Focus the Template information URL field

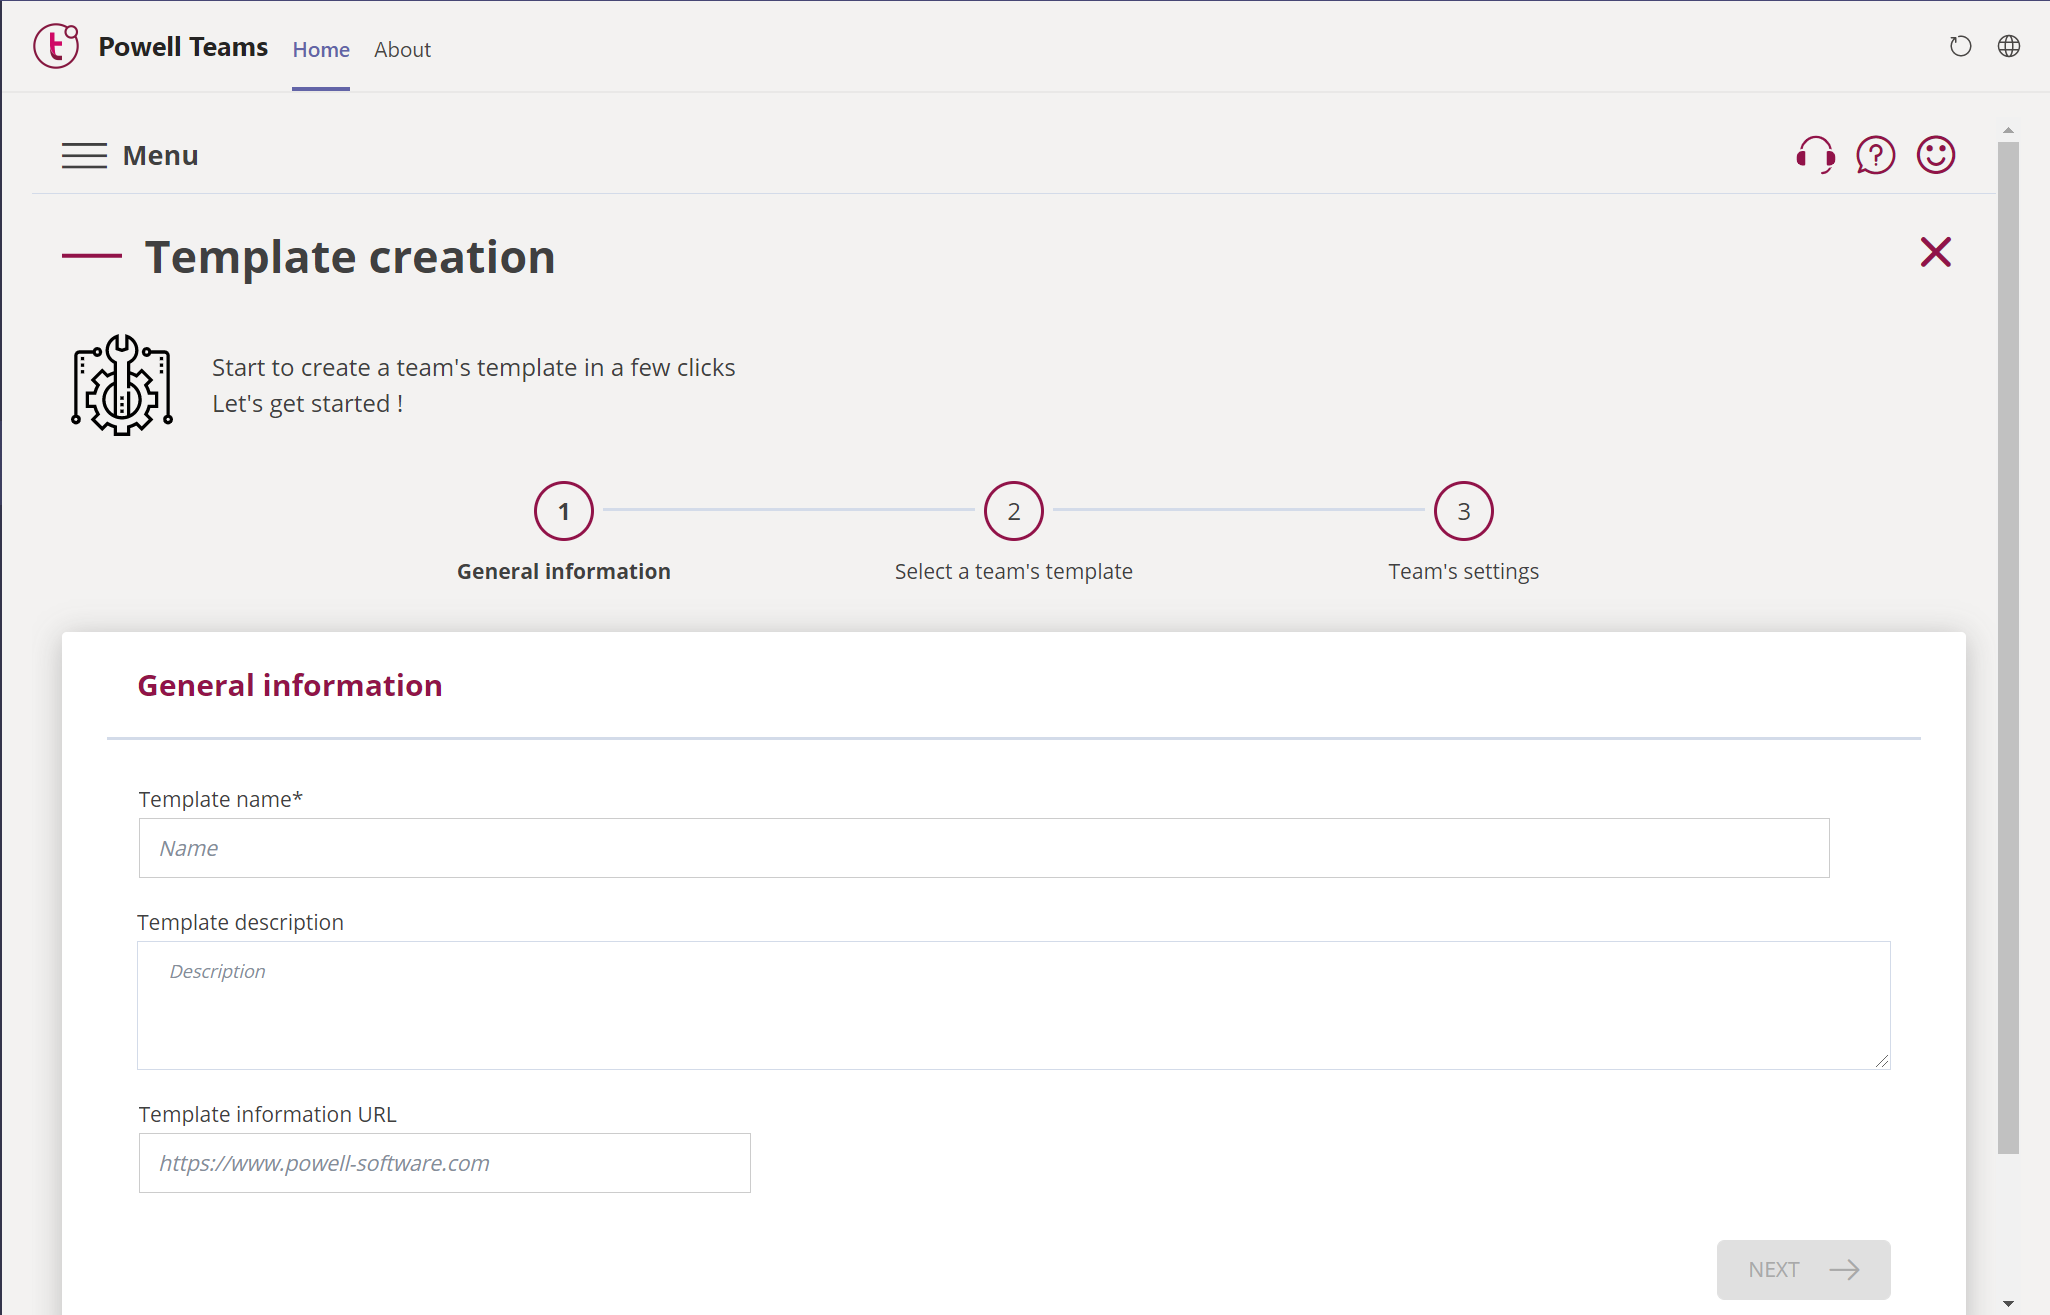coord(445,1163)
